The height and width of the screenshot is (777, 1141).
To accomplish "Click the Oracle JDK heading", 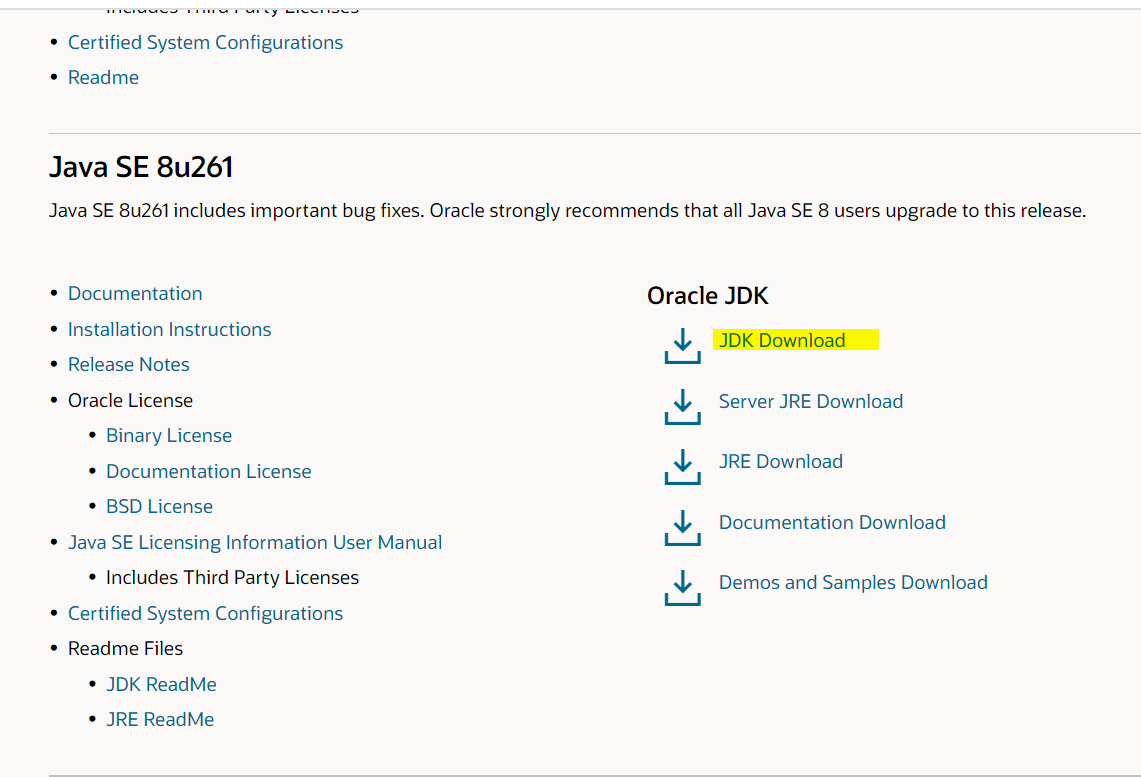I will click(707, 296).
